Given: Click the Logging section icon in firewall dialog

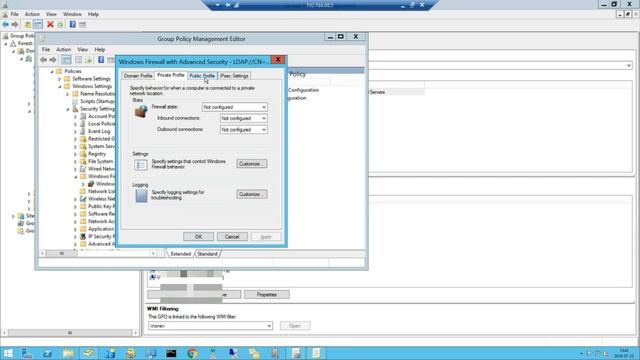Looking at the screenshot, I should pos(141,196).
